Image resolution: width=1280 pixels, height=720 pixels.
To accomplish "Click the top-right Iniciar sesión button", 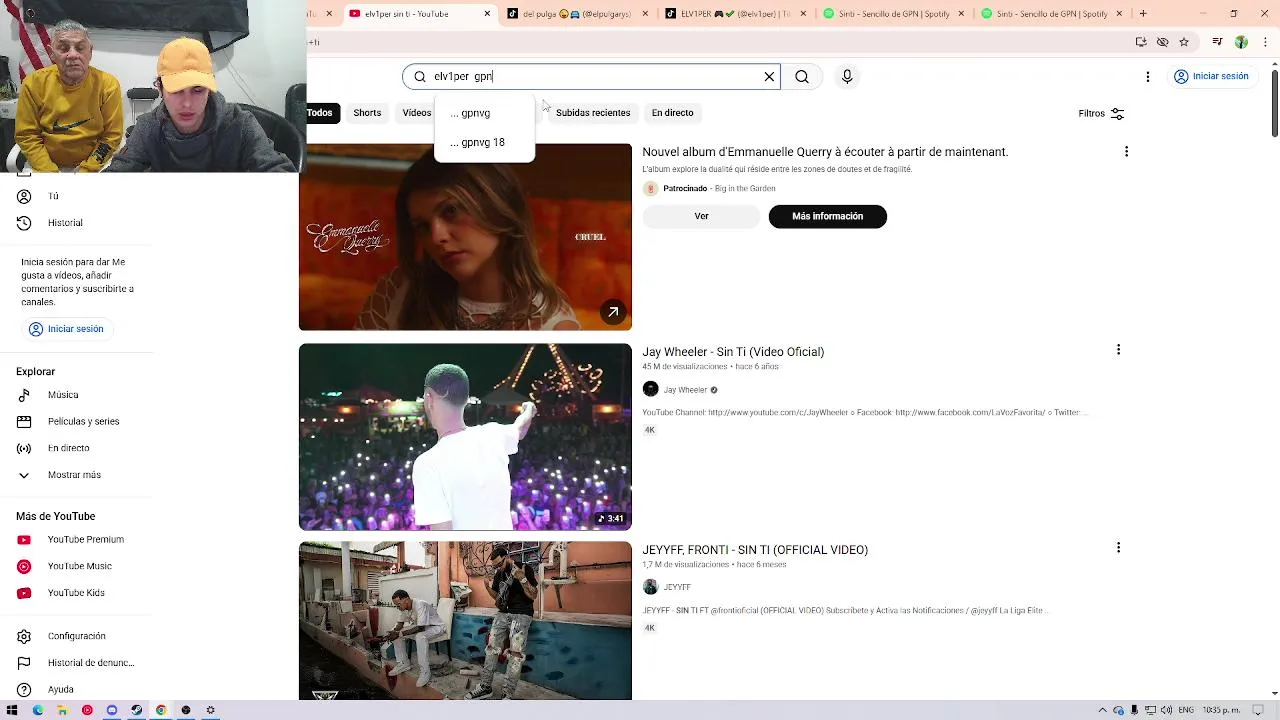I will coord(1211,76).
